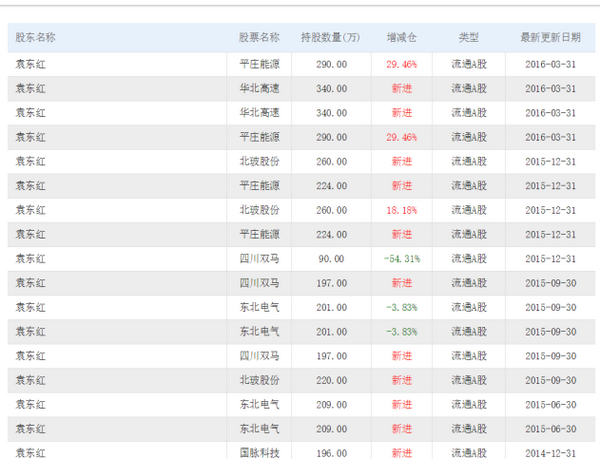
Task: Click 流通A股 in the 220.00 row
Action: 469,381
